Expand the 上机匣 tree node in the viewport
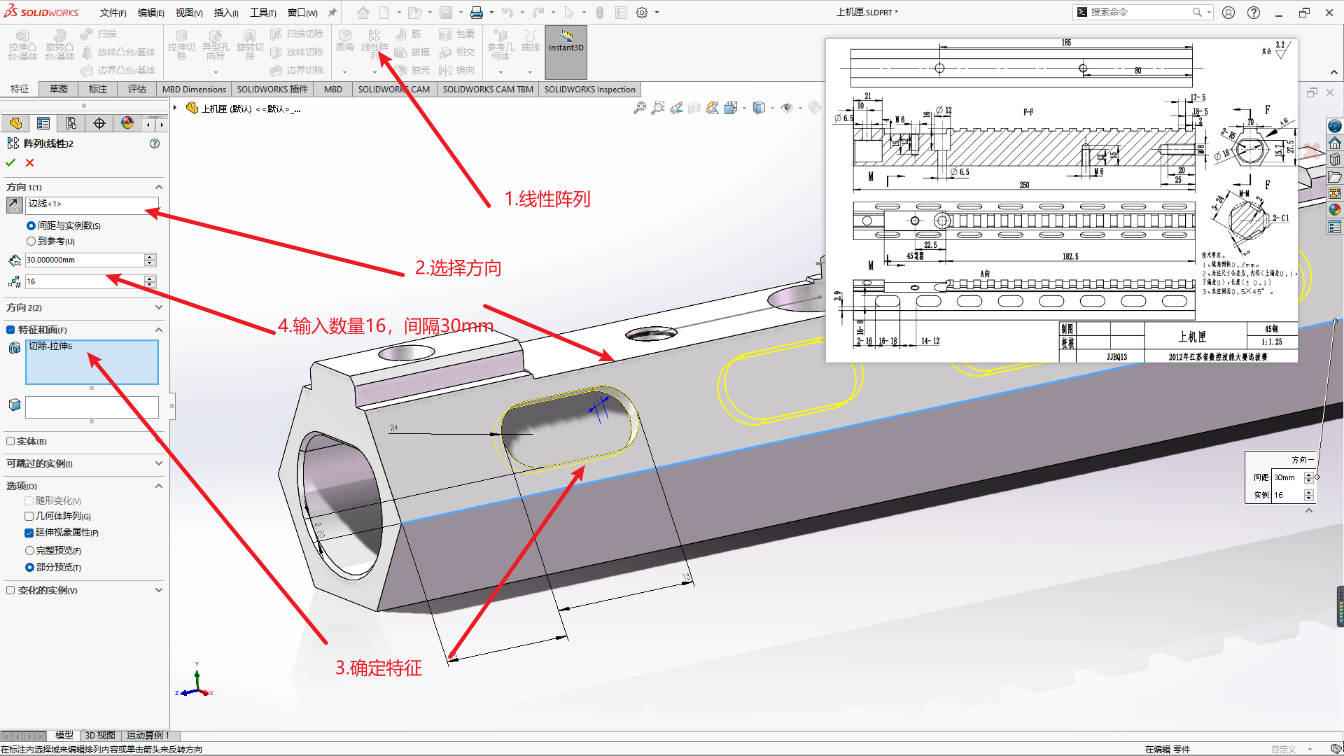This screenshot has height=756, width=1344. tap(176, 108)
